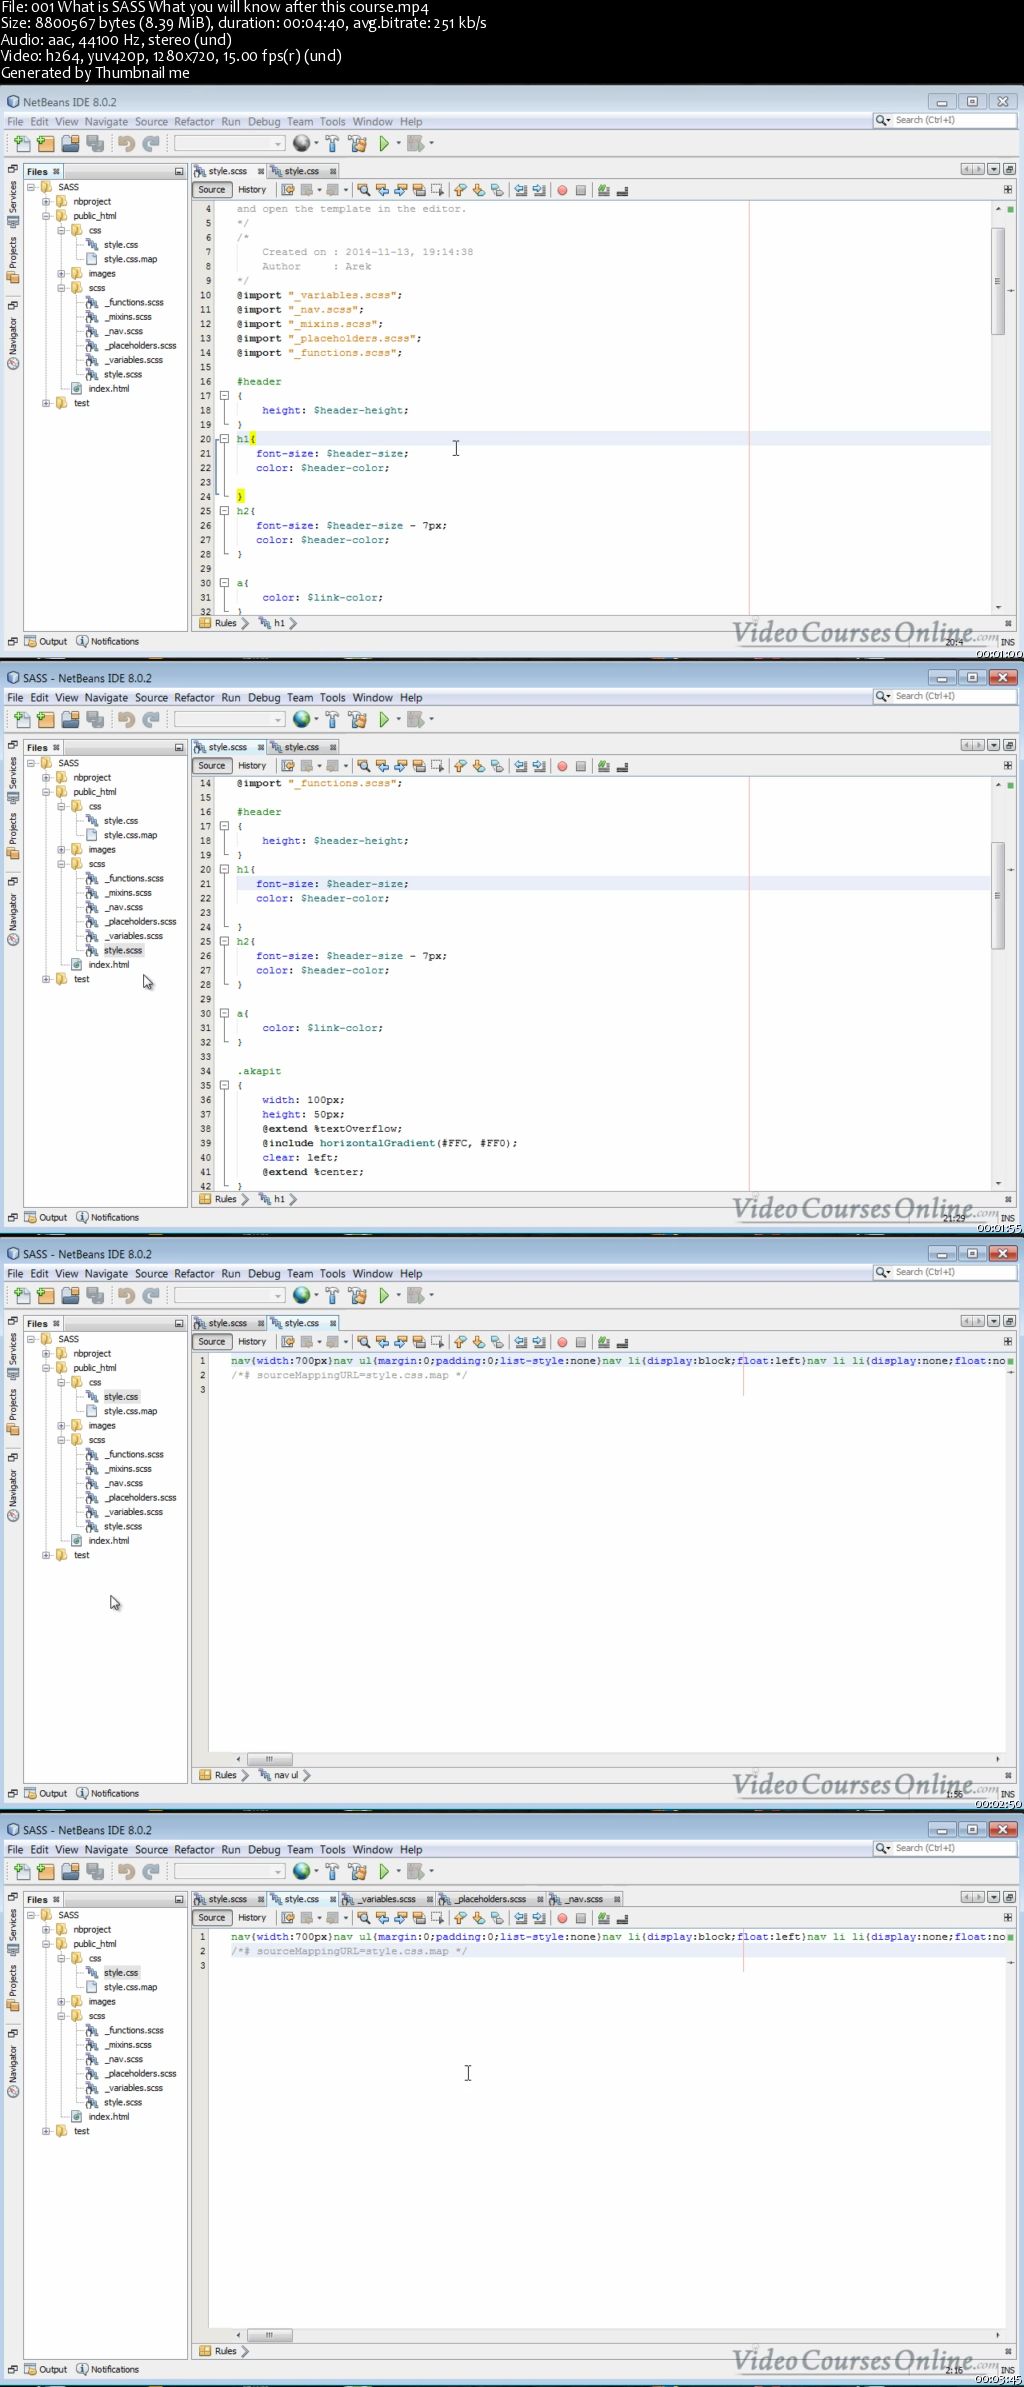This screenshot has height=2387, width=1024.
Task: Select _mixins.scss file in second frame tree
Action: click(x=128, y=893)
